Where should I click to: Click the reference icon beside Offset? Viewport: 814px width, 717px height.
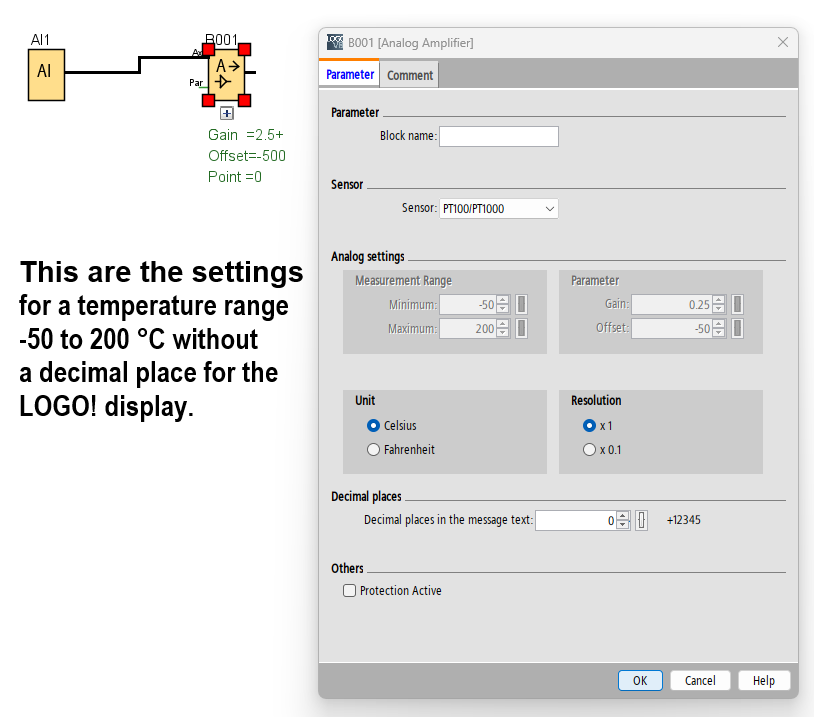point(737,328)
